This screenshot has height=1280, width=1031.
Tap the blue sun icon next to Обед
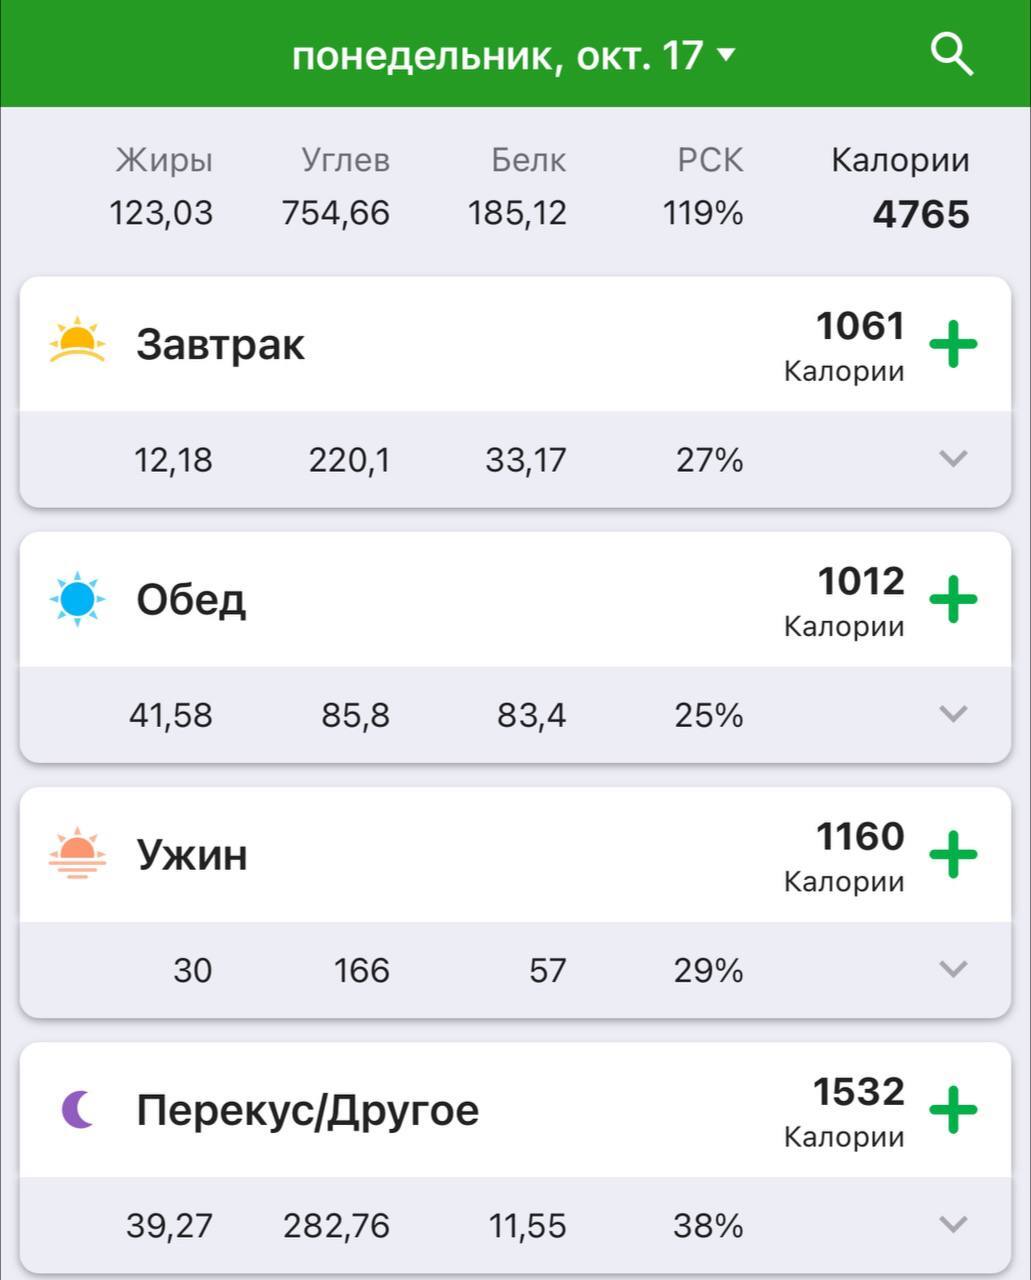pos(77,599)
